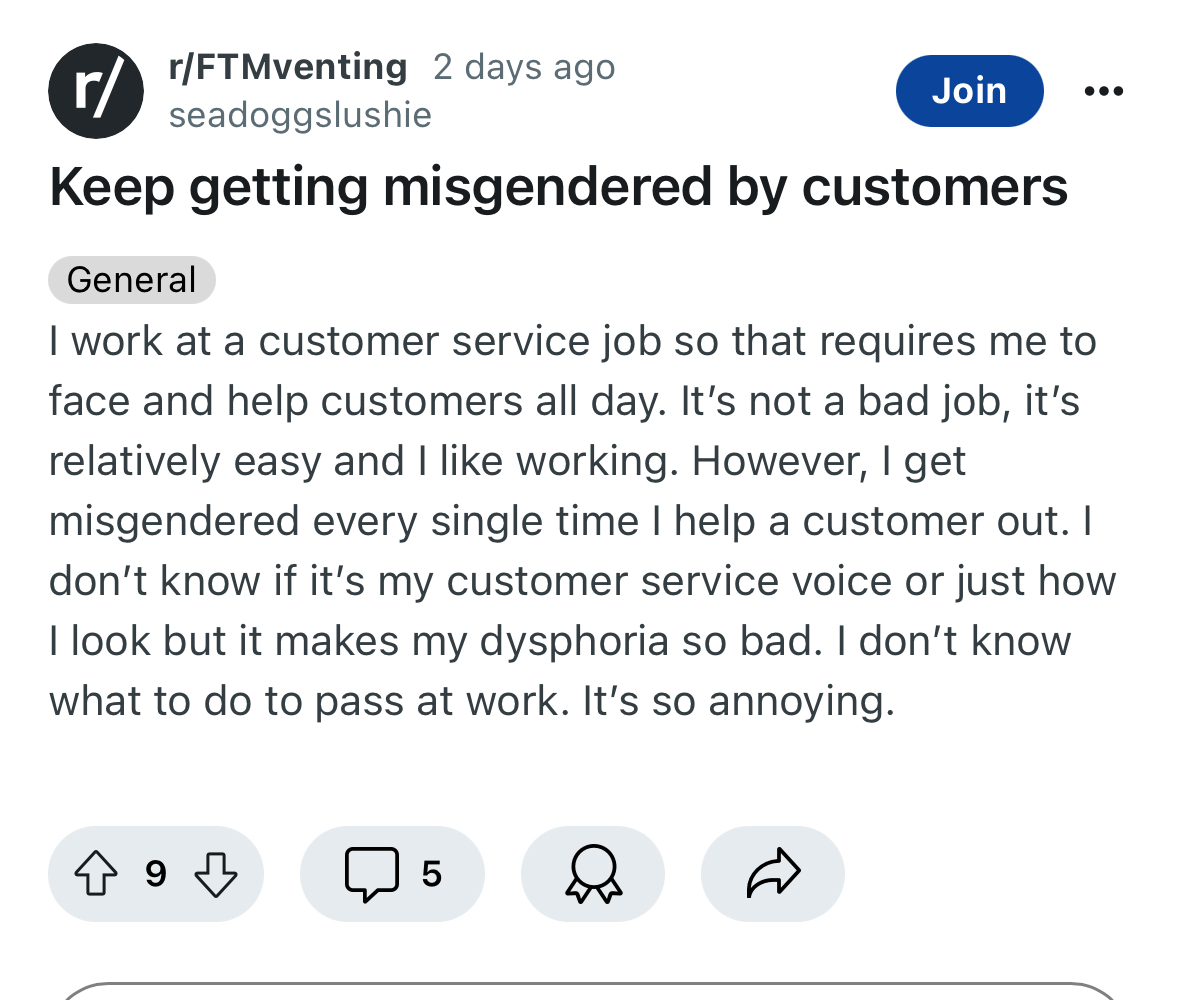Click the "2 days ago" timestamp
Image resolution: width=1179 pixels, height=1000 pixels.
[x=524, y=67]
